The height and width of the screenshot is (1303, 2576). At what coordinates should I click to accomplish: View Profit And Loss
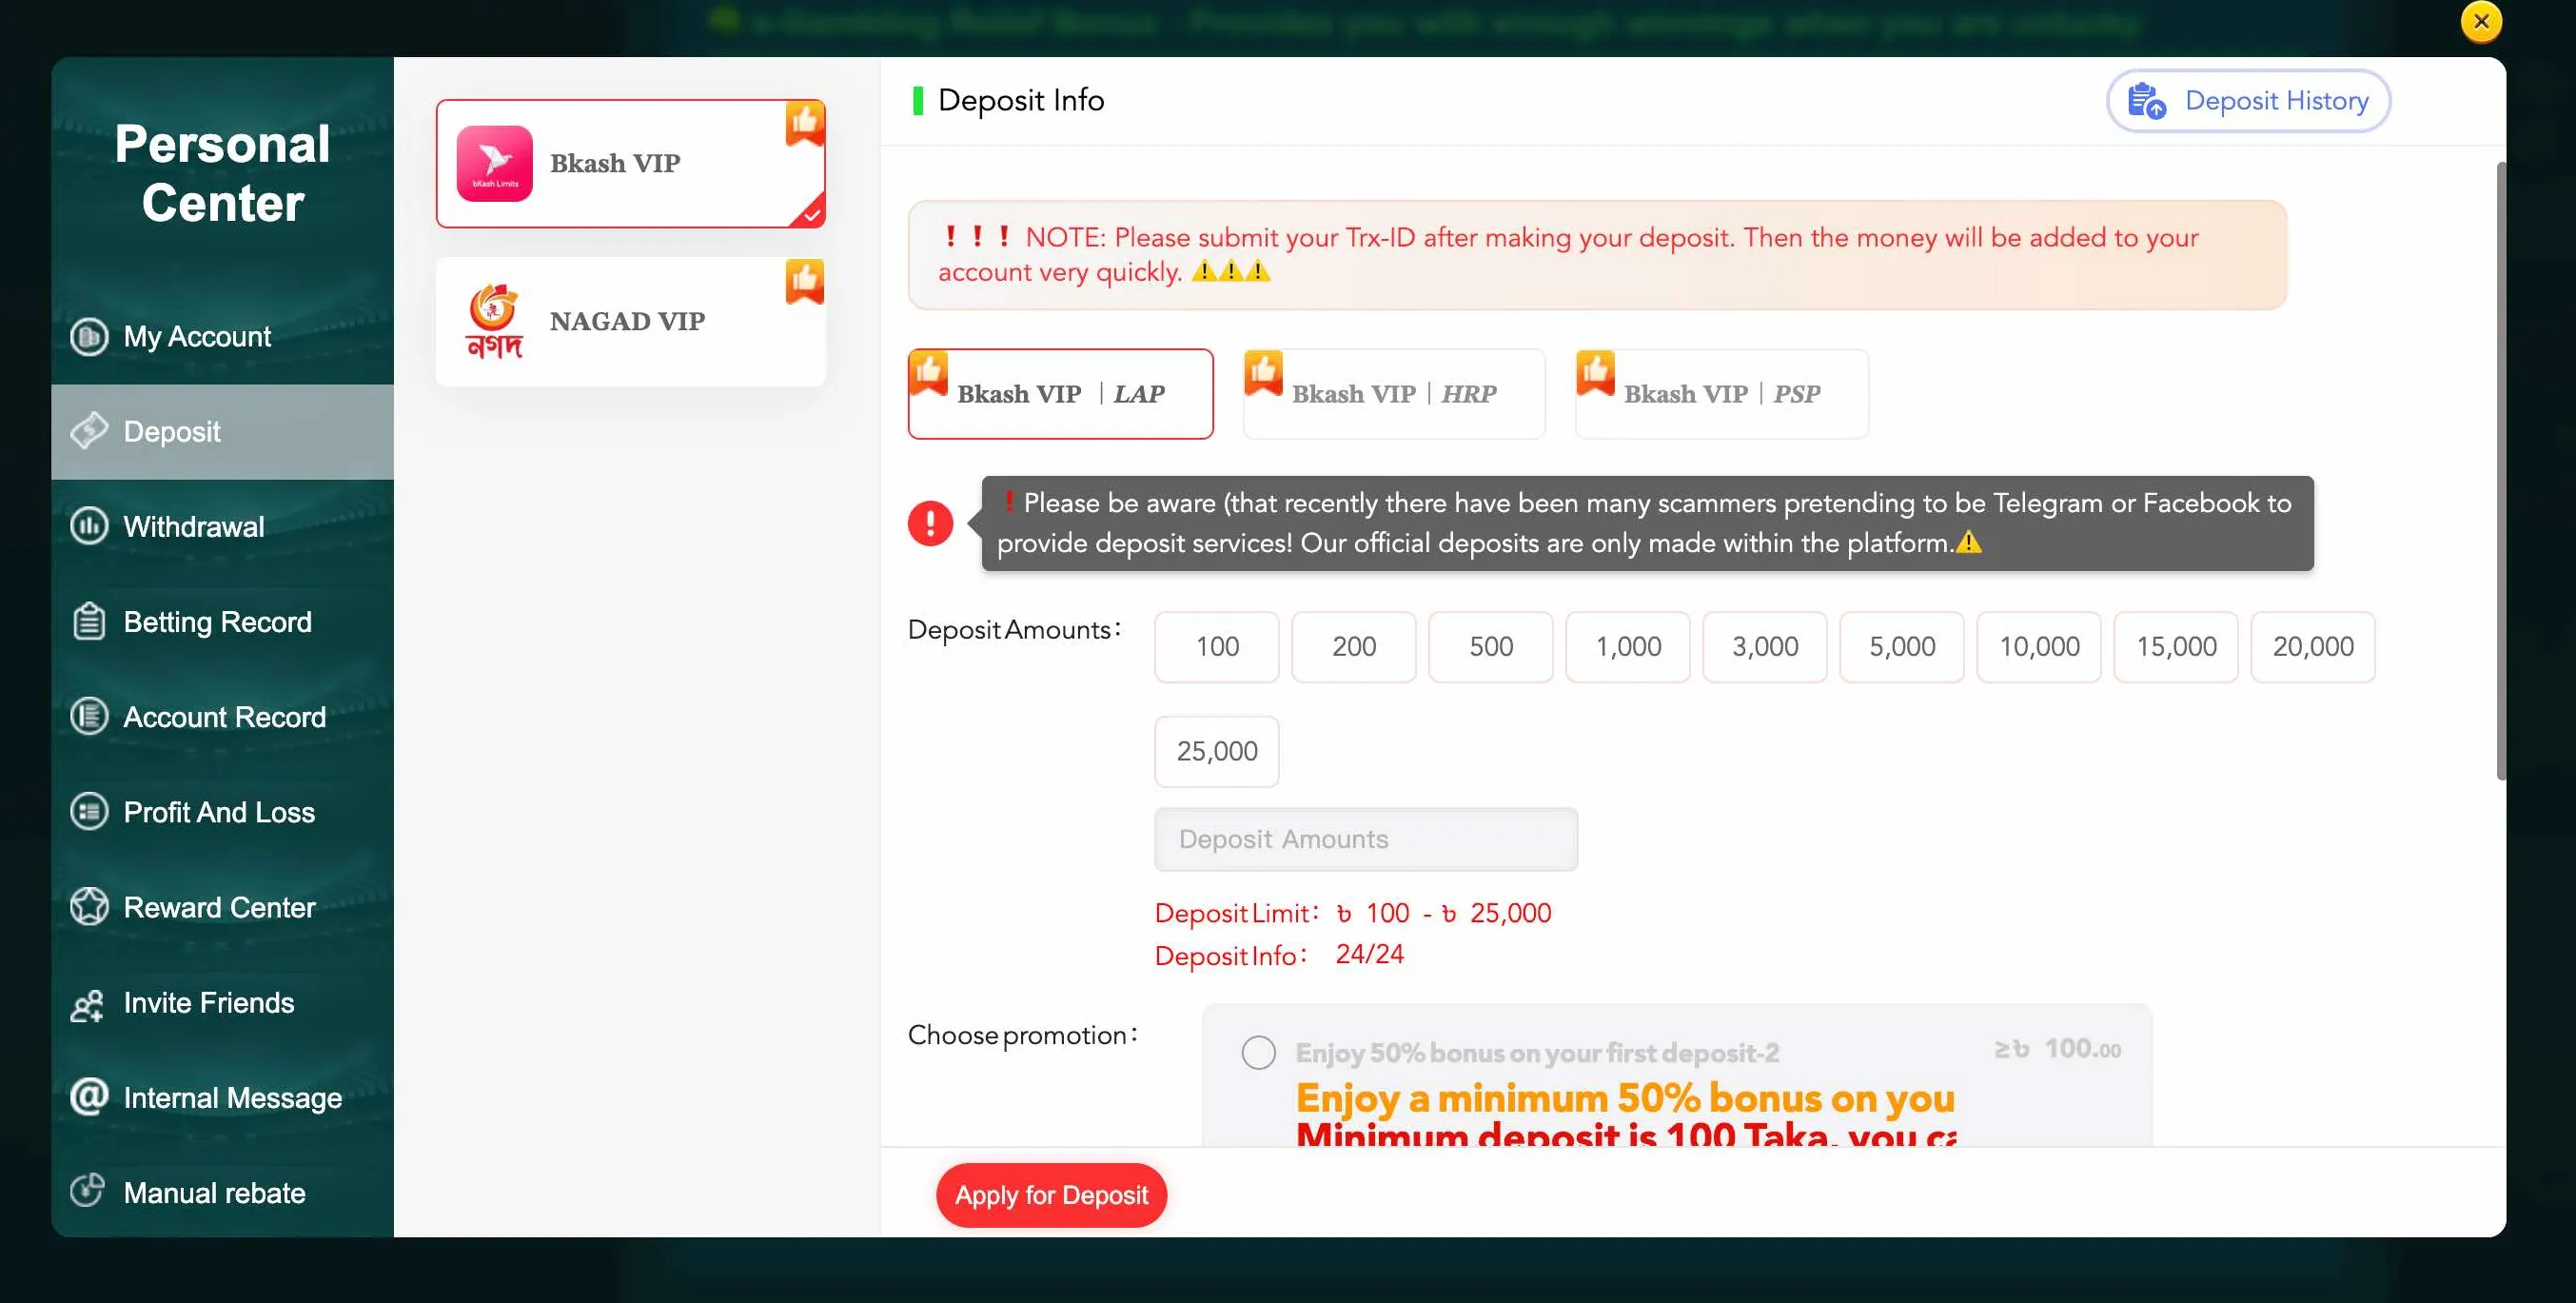pyautogui.click(x=222, y=811)
